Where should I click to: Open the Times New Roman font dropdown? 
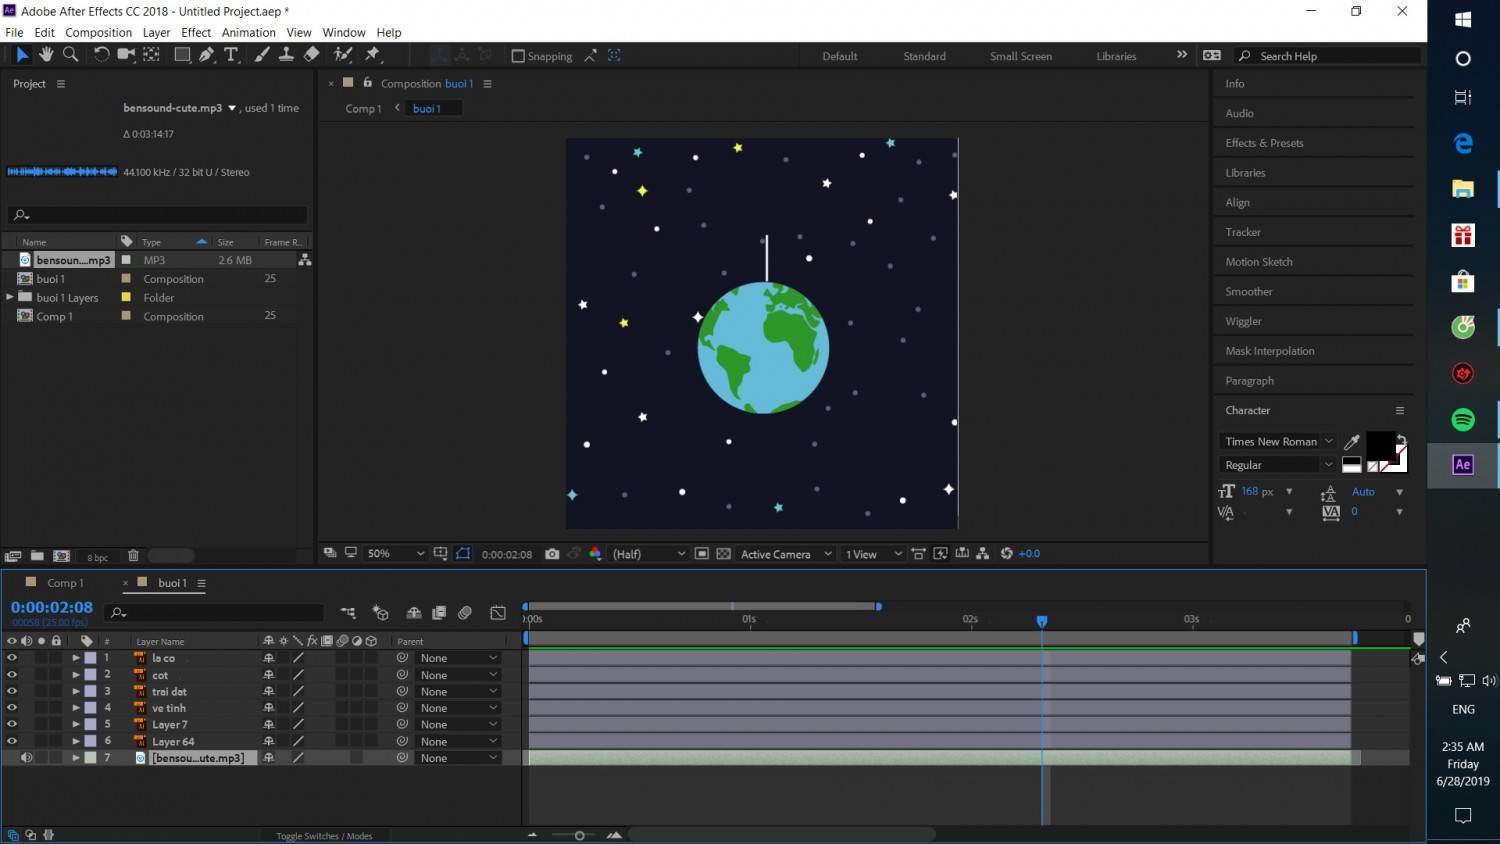[1277, 442]
